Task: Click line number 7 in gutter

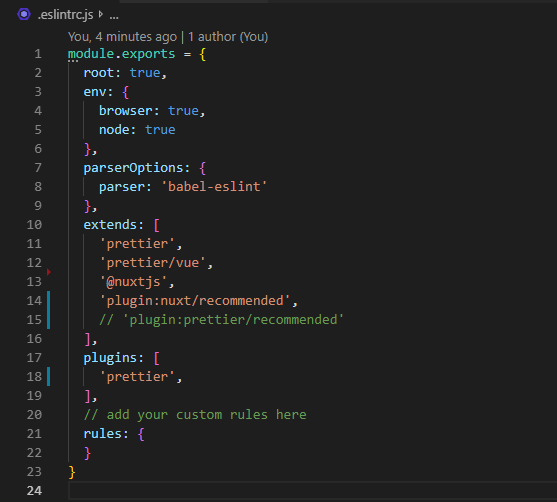Action: click(38, 168)
